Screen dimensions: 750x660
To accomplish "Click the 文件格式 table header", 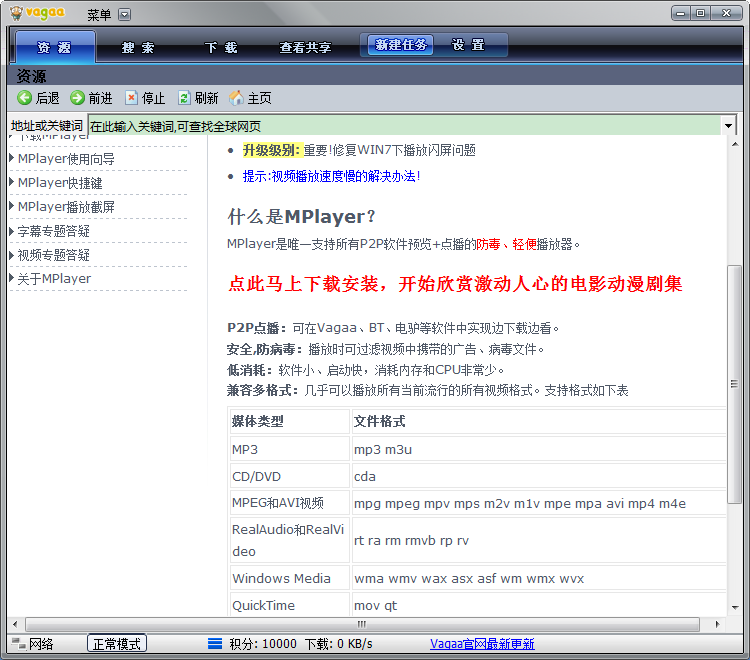I will click(x=539, y=421).
